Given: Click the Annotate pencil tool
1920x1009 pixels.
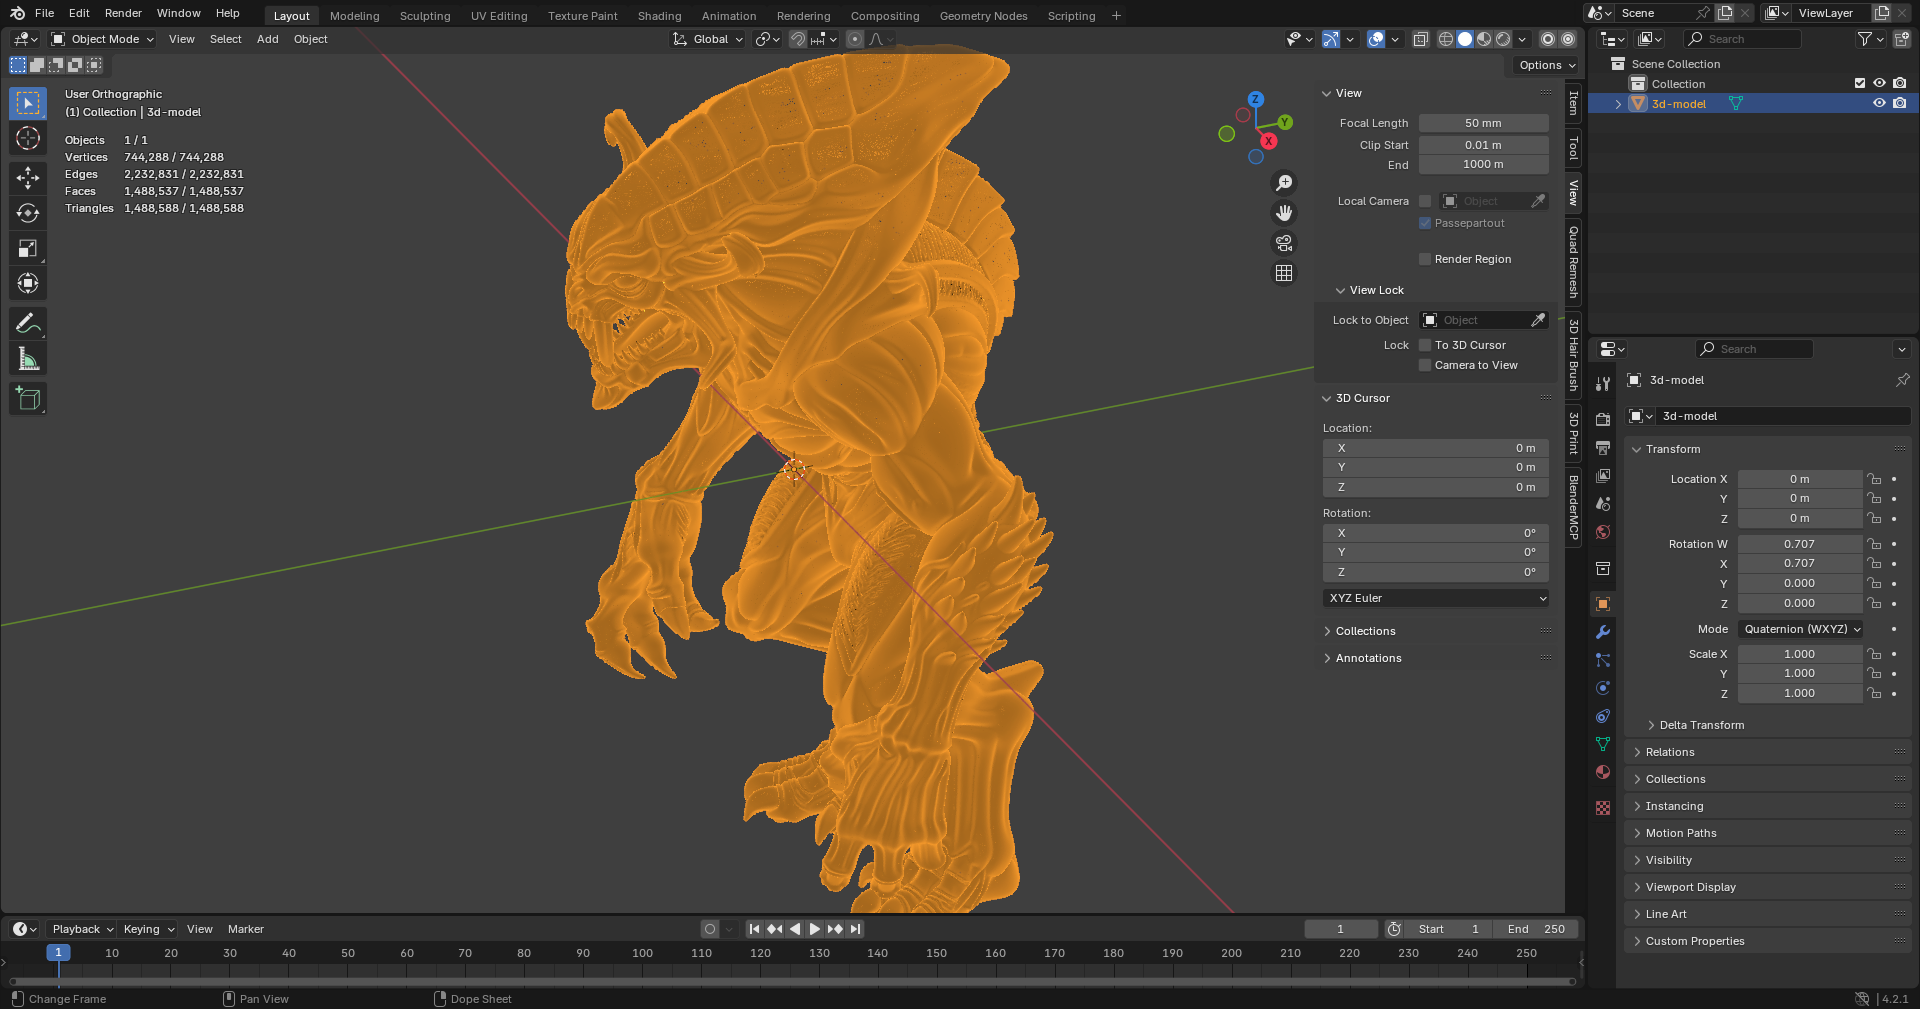Looking at the screenshot, I should coord(28,324).
